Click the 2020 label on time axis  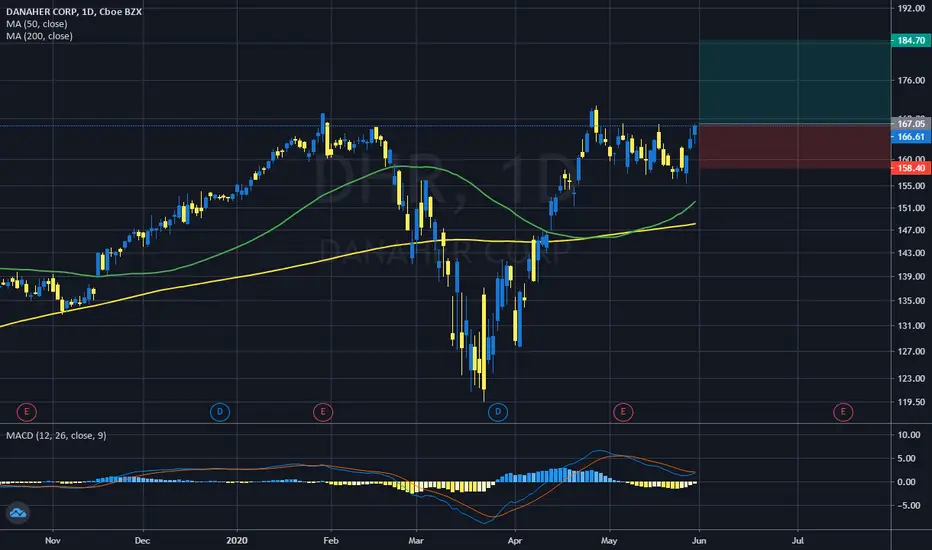(x=237, y=540)
